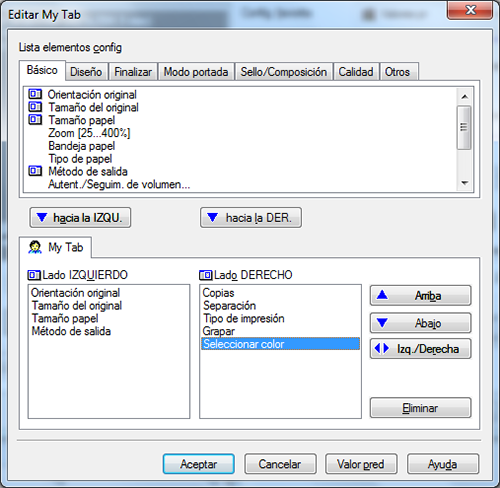500x488 pixels.
Task: Click the config list scroll down arrow
Action: point(464,183)
